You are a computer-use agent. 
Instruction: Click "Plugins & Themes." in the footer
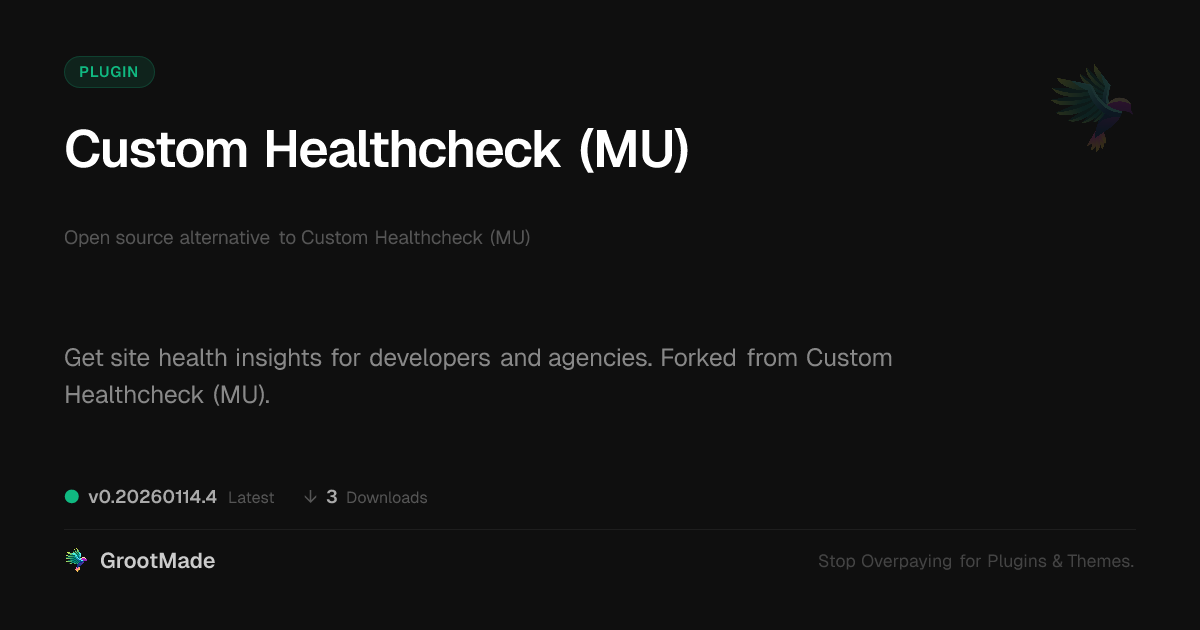[1061, 561]
